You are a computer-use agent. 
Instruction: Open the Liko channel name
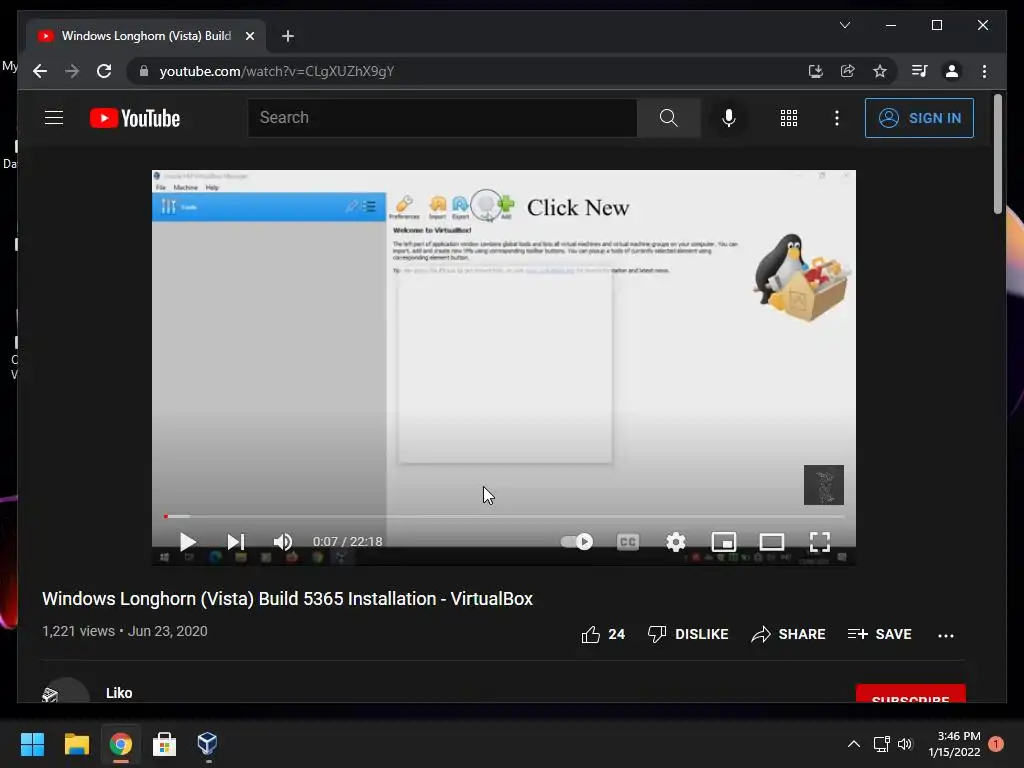pos(119,693)
